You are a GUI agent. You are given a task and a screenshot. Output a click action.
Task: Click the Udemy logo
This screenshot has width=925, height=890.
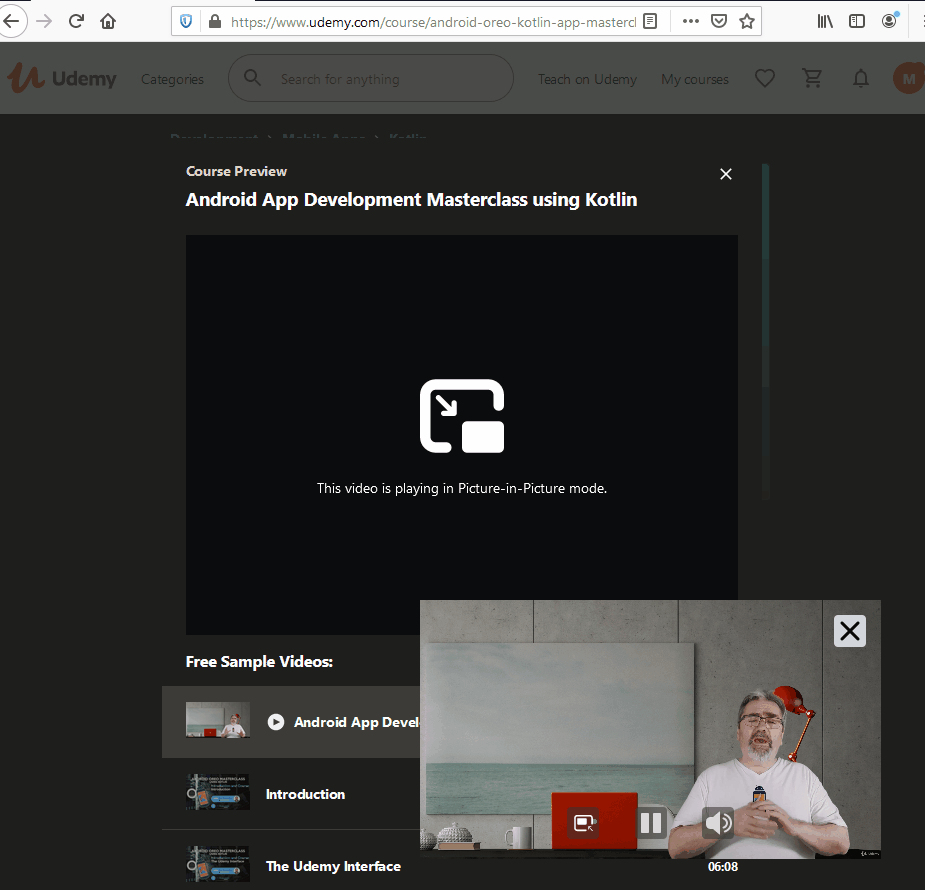tap(62, 77)
